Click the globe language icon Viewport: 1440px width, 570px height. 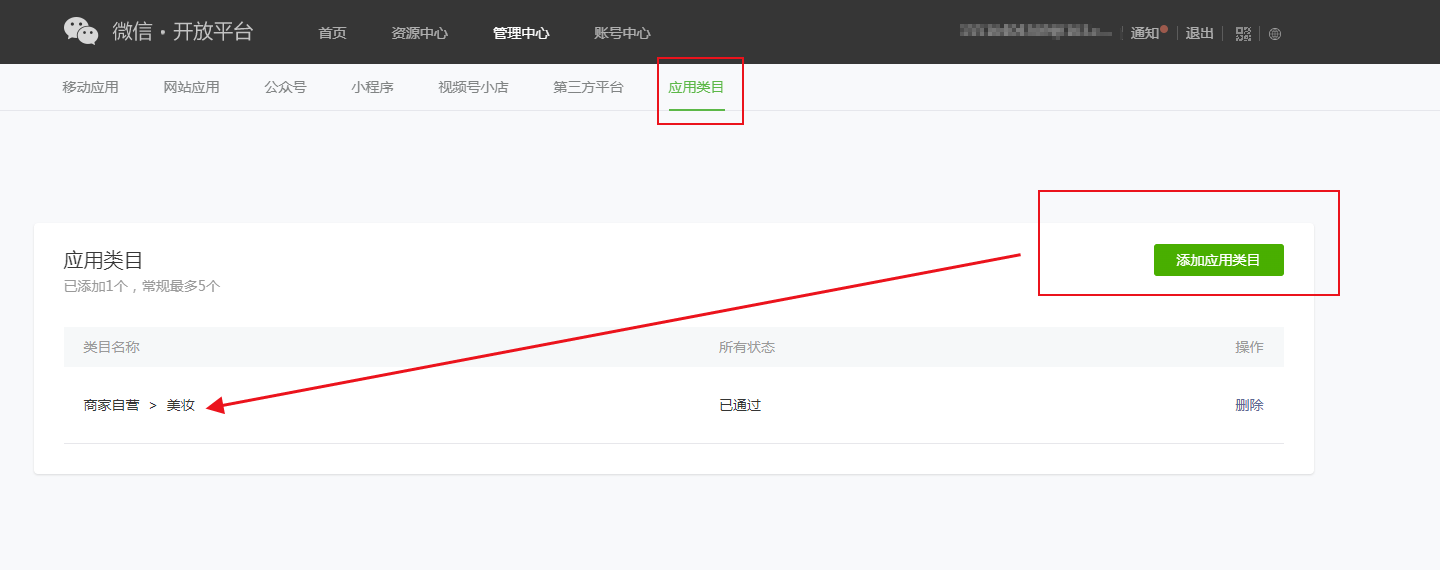coord(1275,34)
